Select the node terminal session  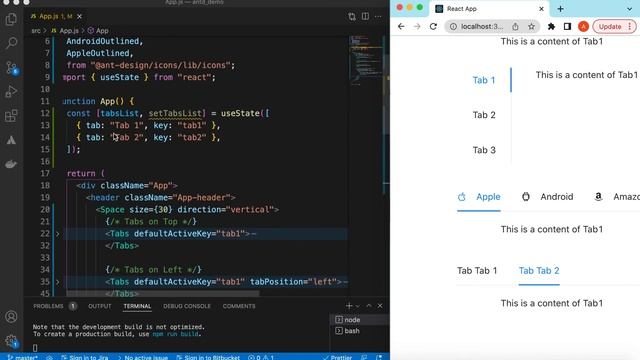359,320
